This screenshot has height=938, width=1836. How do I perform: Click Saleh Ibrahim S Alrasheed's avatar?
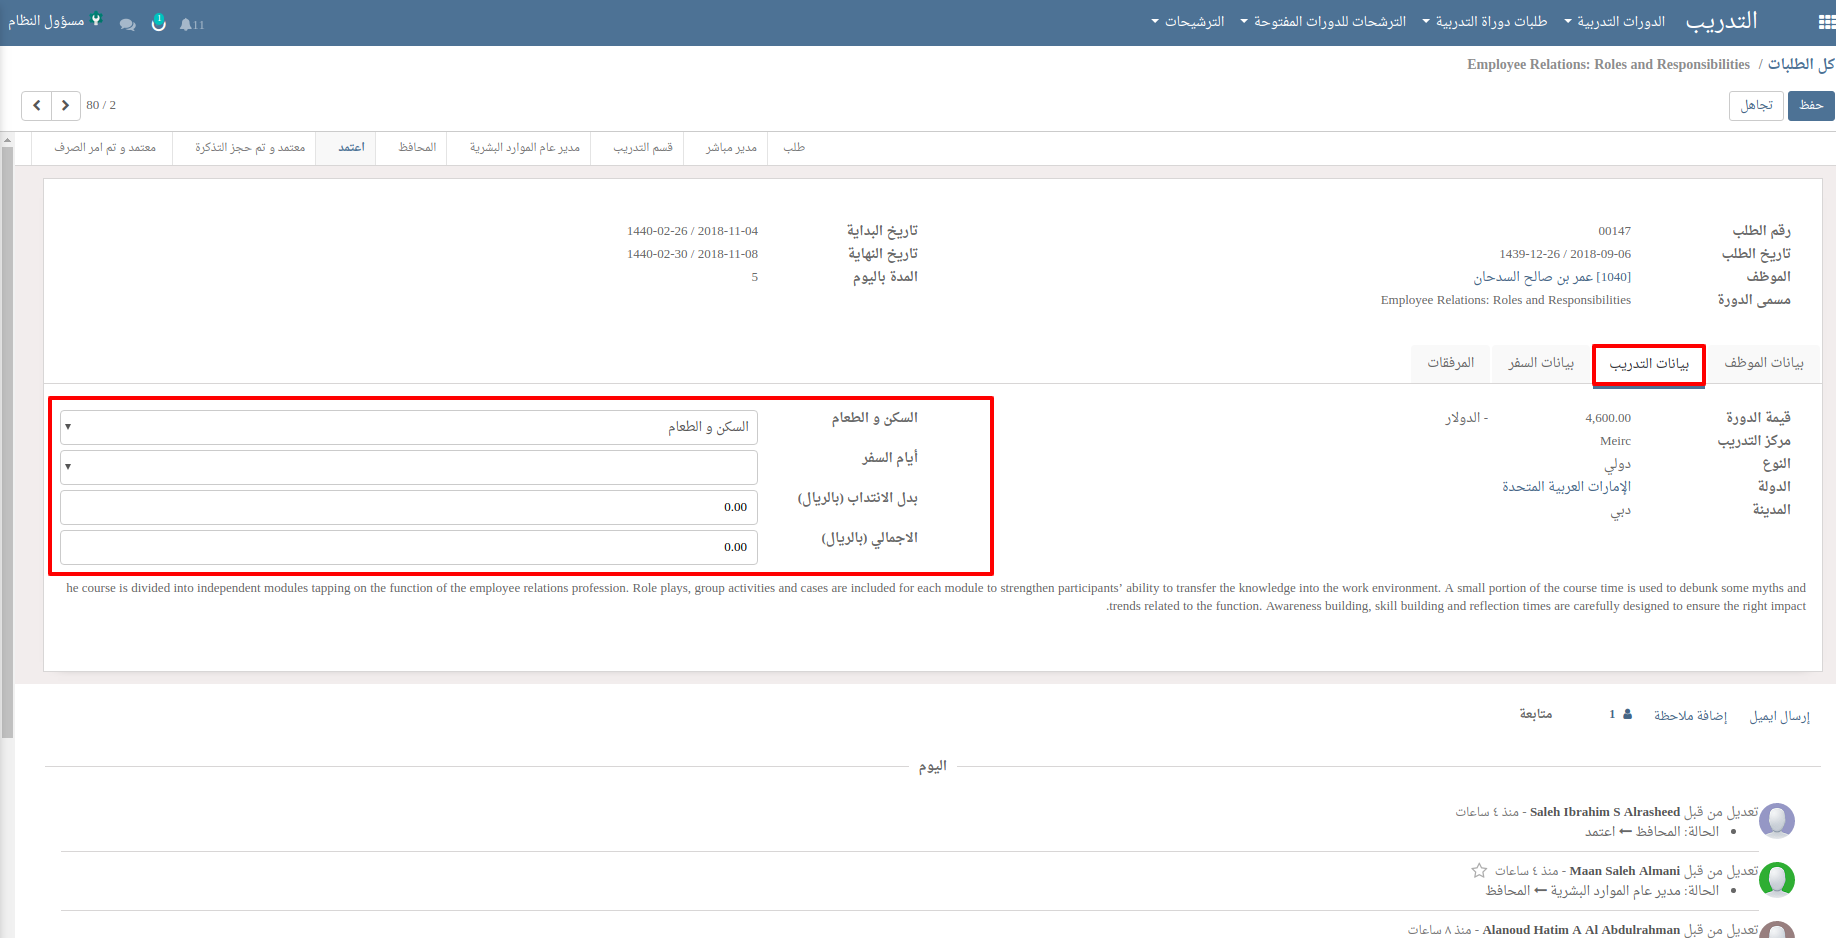pyautogui.click(x=1776, y=821)
